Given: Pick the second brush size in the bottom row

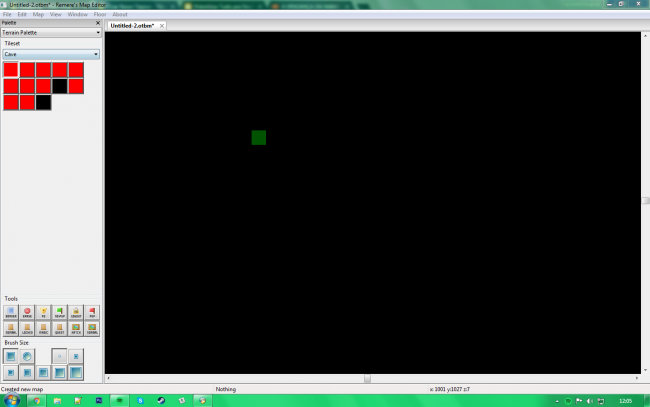Looking at the screenshot, I should (x=27, y=373).
